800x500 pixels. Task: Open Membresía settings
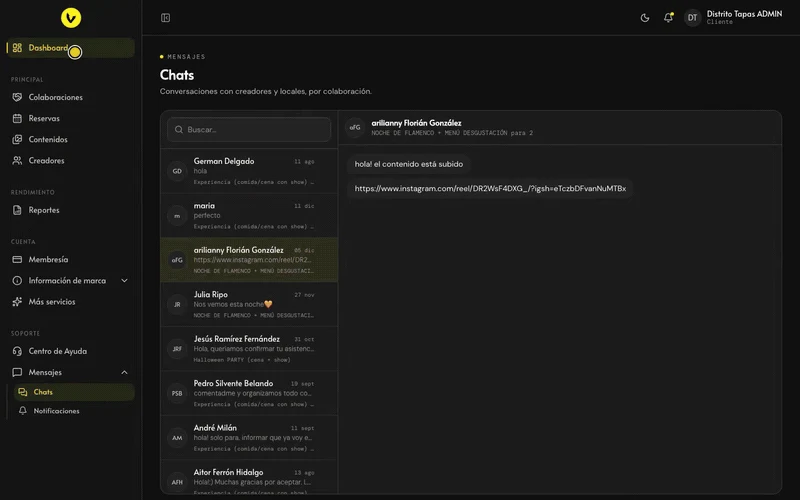click(48, 260)
